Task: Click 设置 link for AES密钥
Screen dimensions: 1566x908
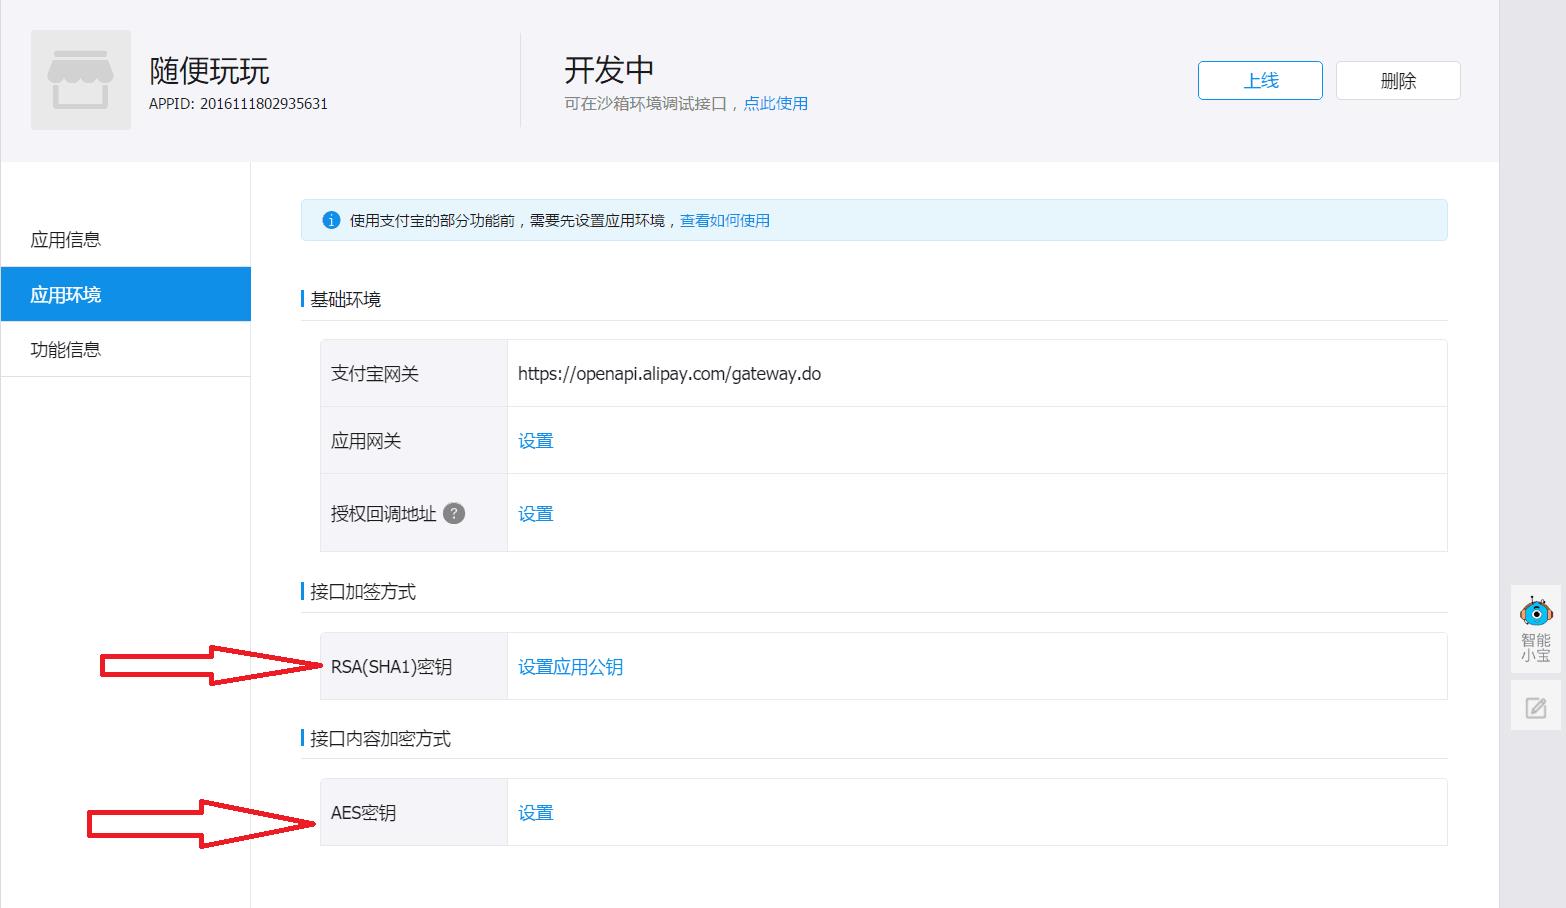Action: coord(535,812)
